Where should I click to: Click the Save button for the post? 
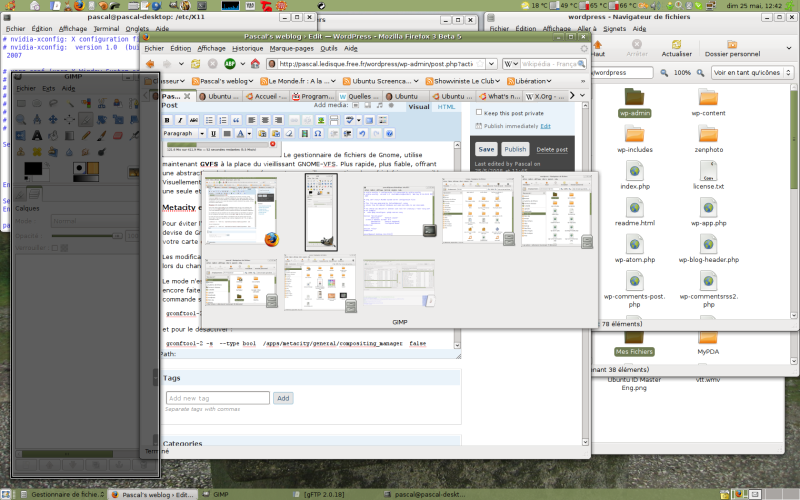coord(486,149)
